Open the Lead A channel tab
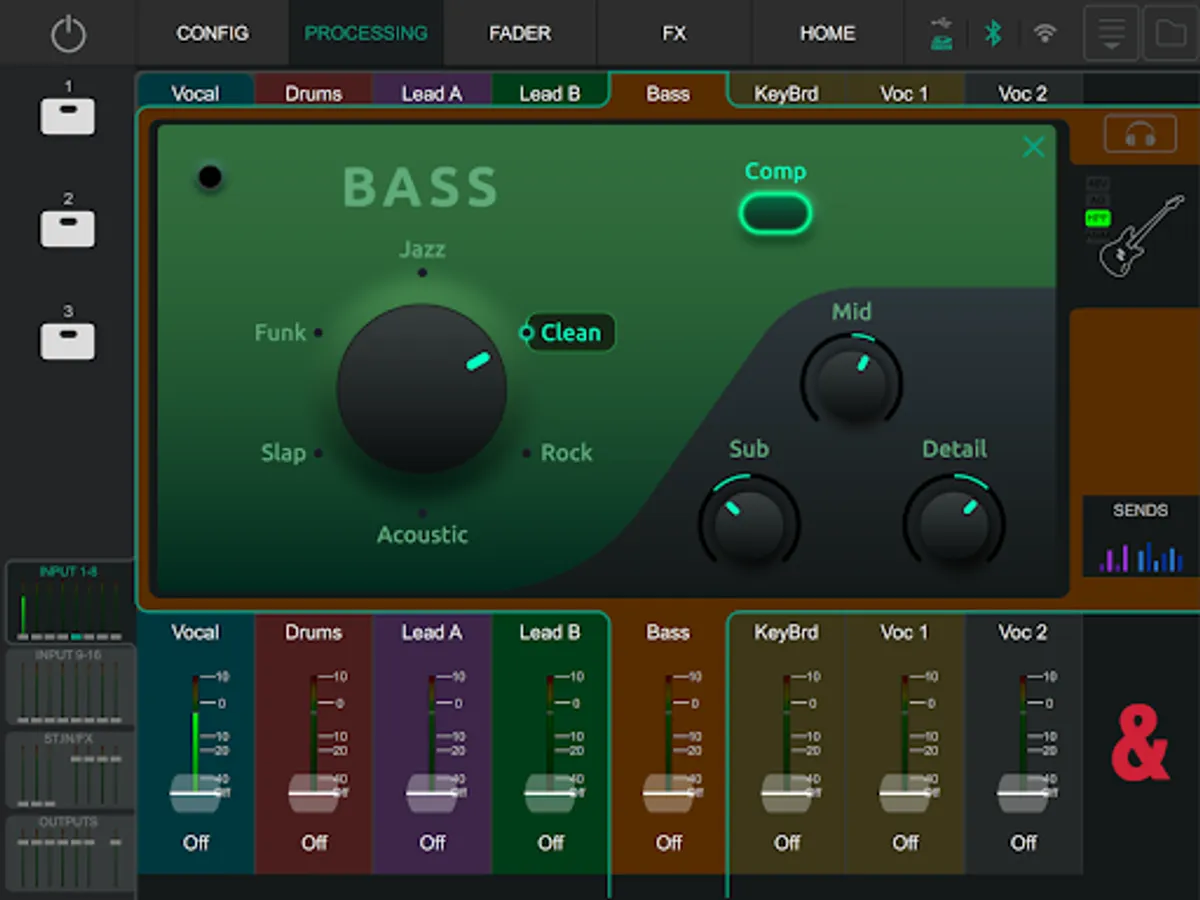1200x900 pixels. (431, 93)
